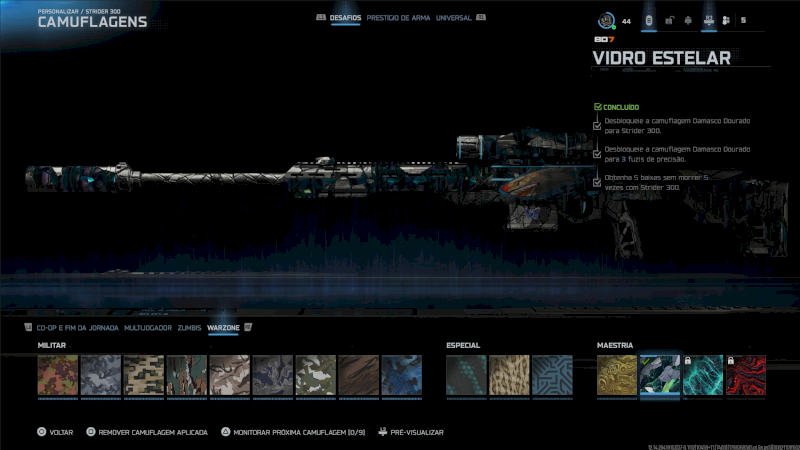Select the green and brown stripe Militar camo
This screenshot has height=450, width=800.
coord(187,375)
